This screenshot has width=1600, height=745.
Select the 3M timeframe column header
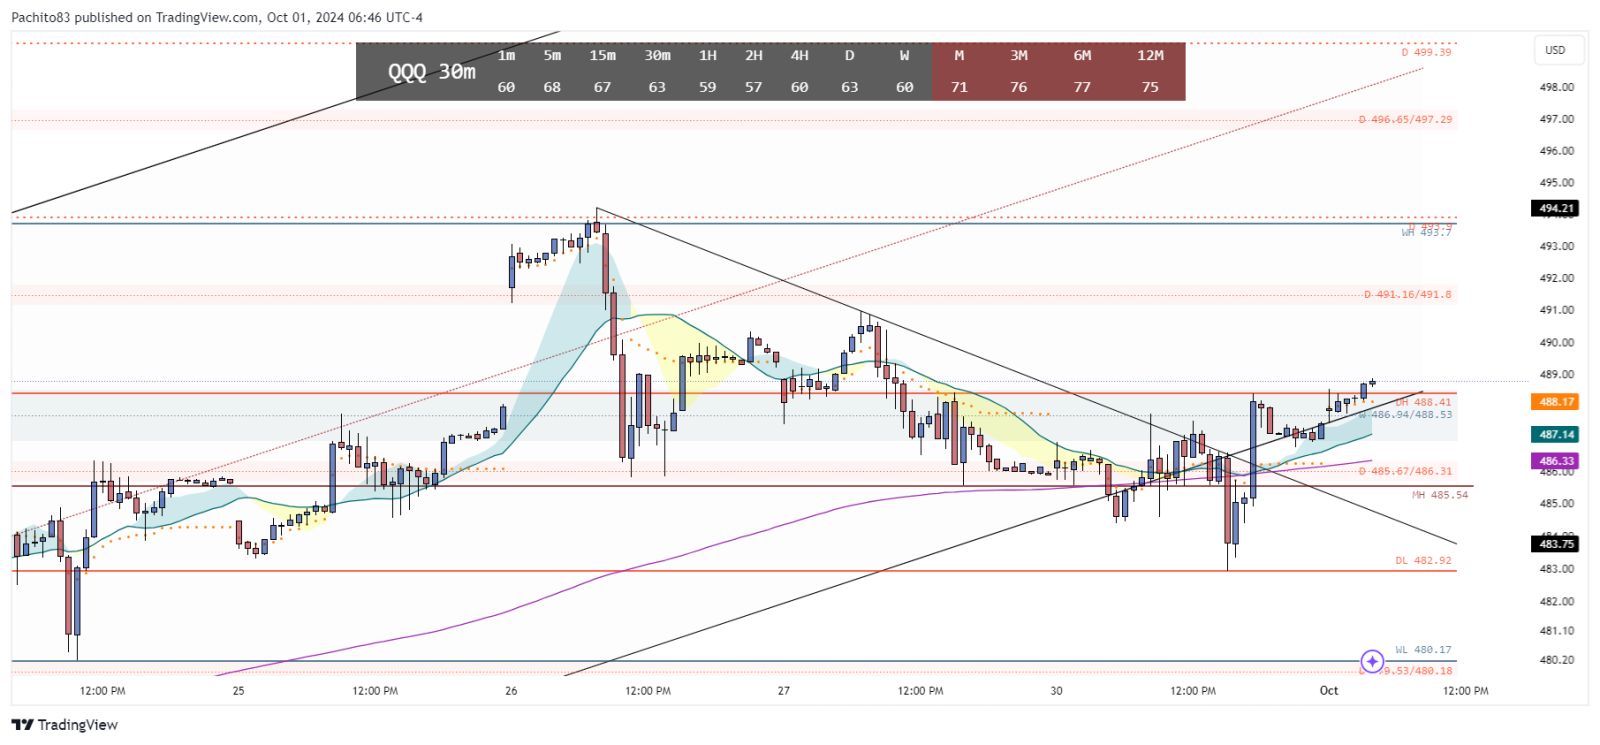point(1019,56)
